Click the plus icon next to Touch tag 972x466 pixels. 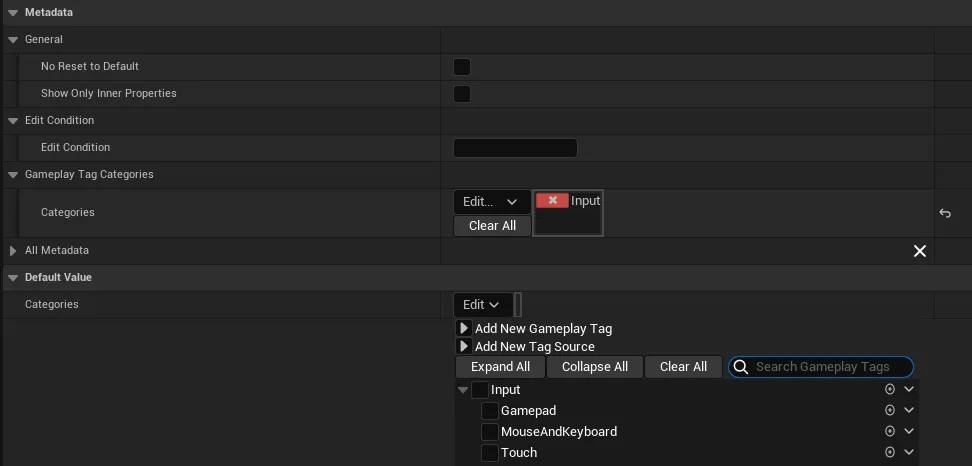pyautogui.click(x=889, y=452)
